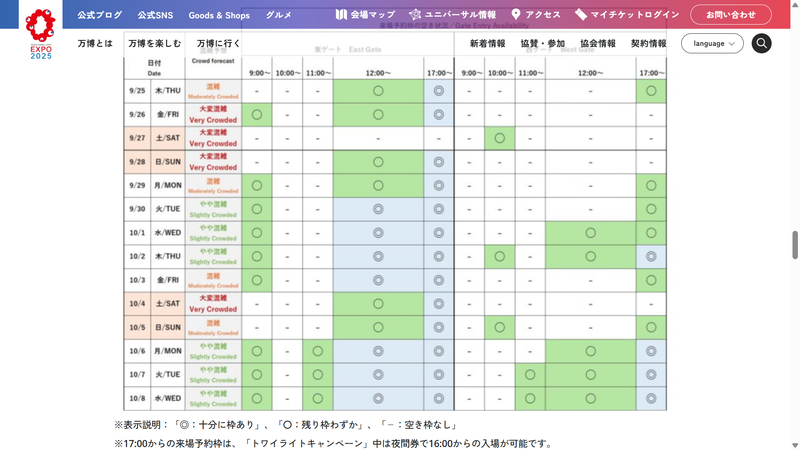Click 9/28 East Gate 12:00 circle
The width and height of the screenshot is (800, 450).
378,162
